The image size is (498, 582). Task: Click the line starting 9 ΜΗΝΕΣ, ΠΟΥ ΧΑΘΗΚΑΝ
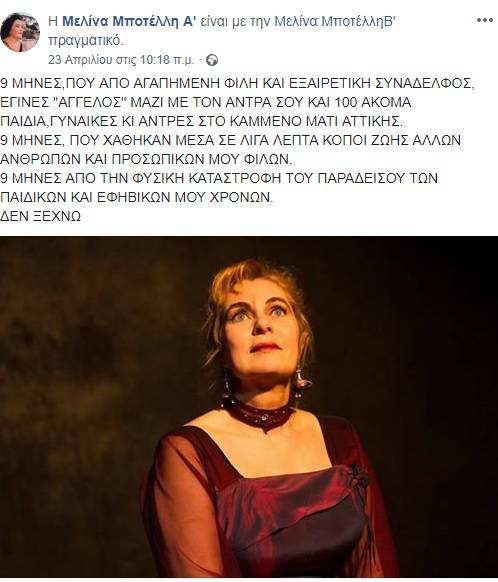point(230,140)
